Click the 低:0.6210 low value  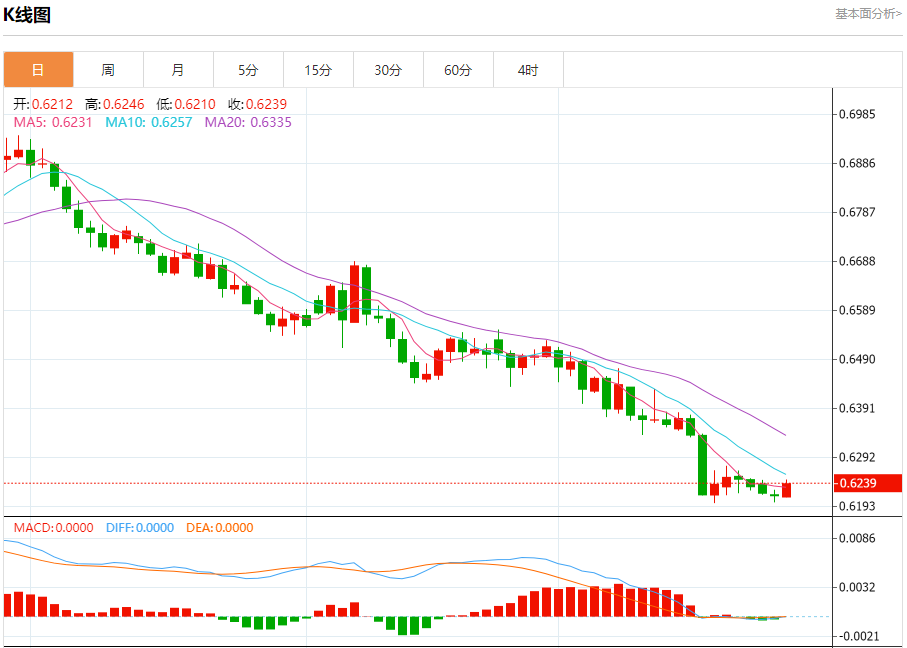click(186, 104)
